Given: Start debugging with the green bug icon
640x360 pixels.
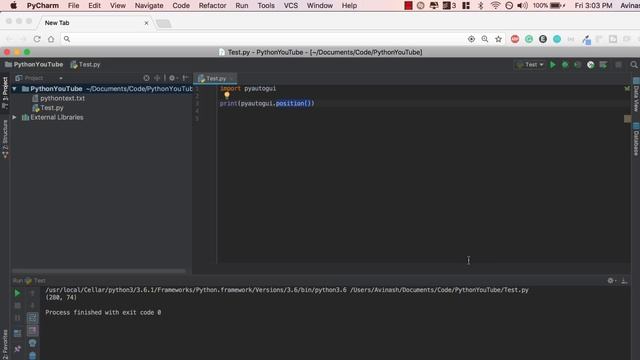Looking at the screenshot, I should coord(565,64).
